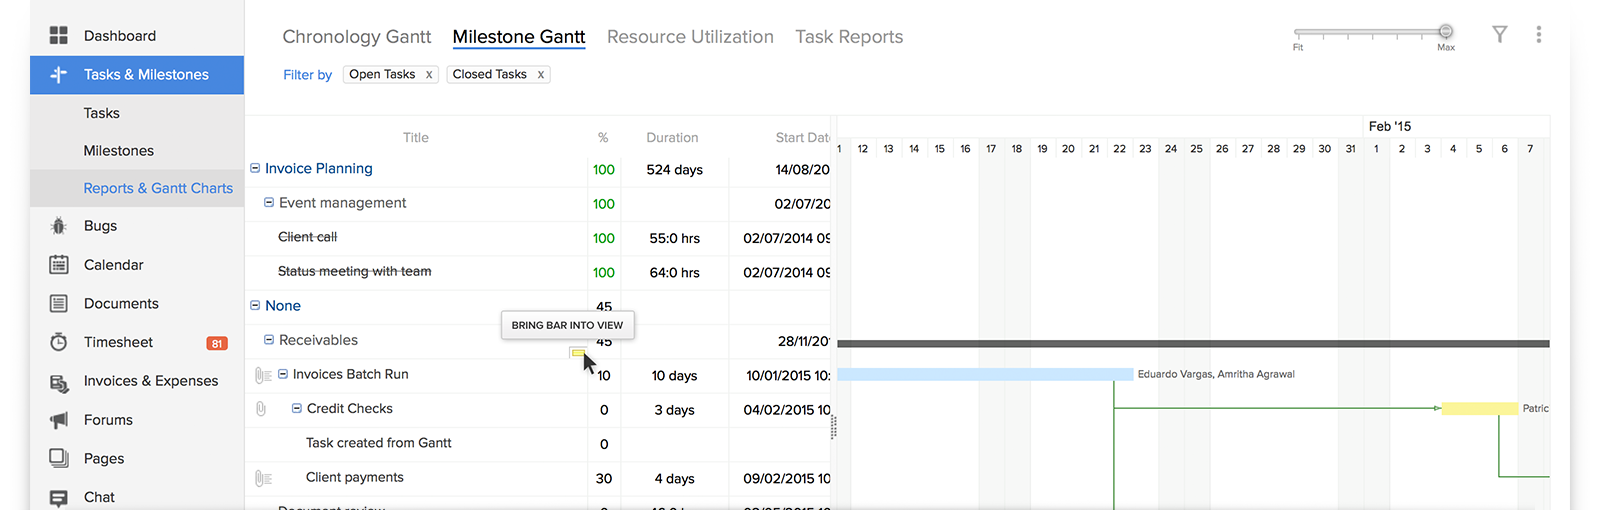
Task: Open the filter funnel icon
Action: pos(1499,35)
